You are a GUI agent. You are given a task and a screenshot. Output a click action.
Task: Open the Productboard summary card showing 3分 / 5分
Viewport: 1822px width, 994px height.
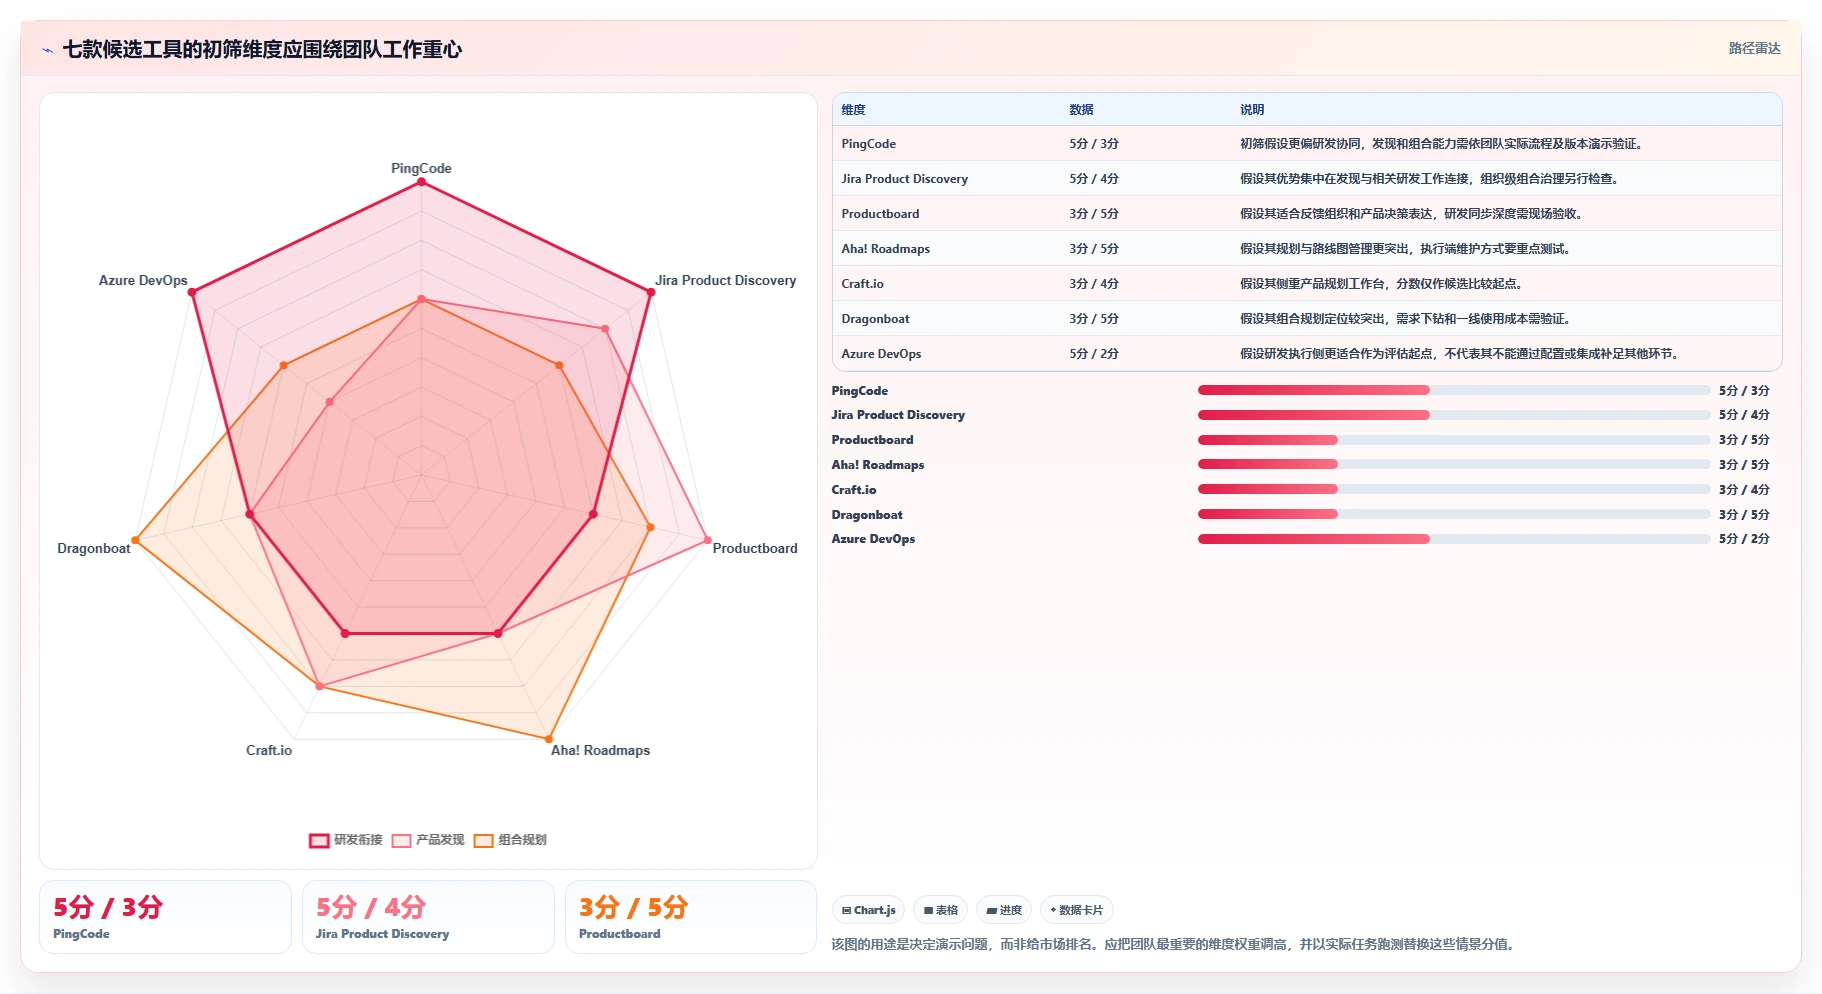tap(691, 917)
